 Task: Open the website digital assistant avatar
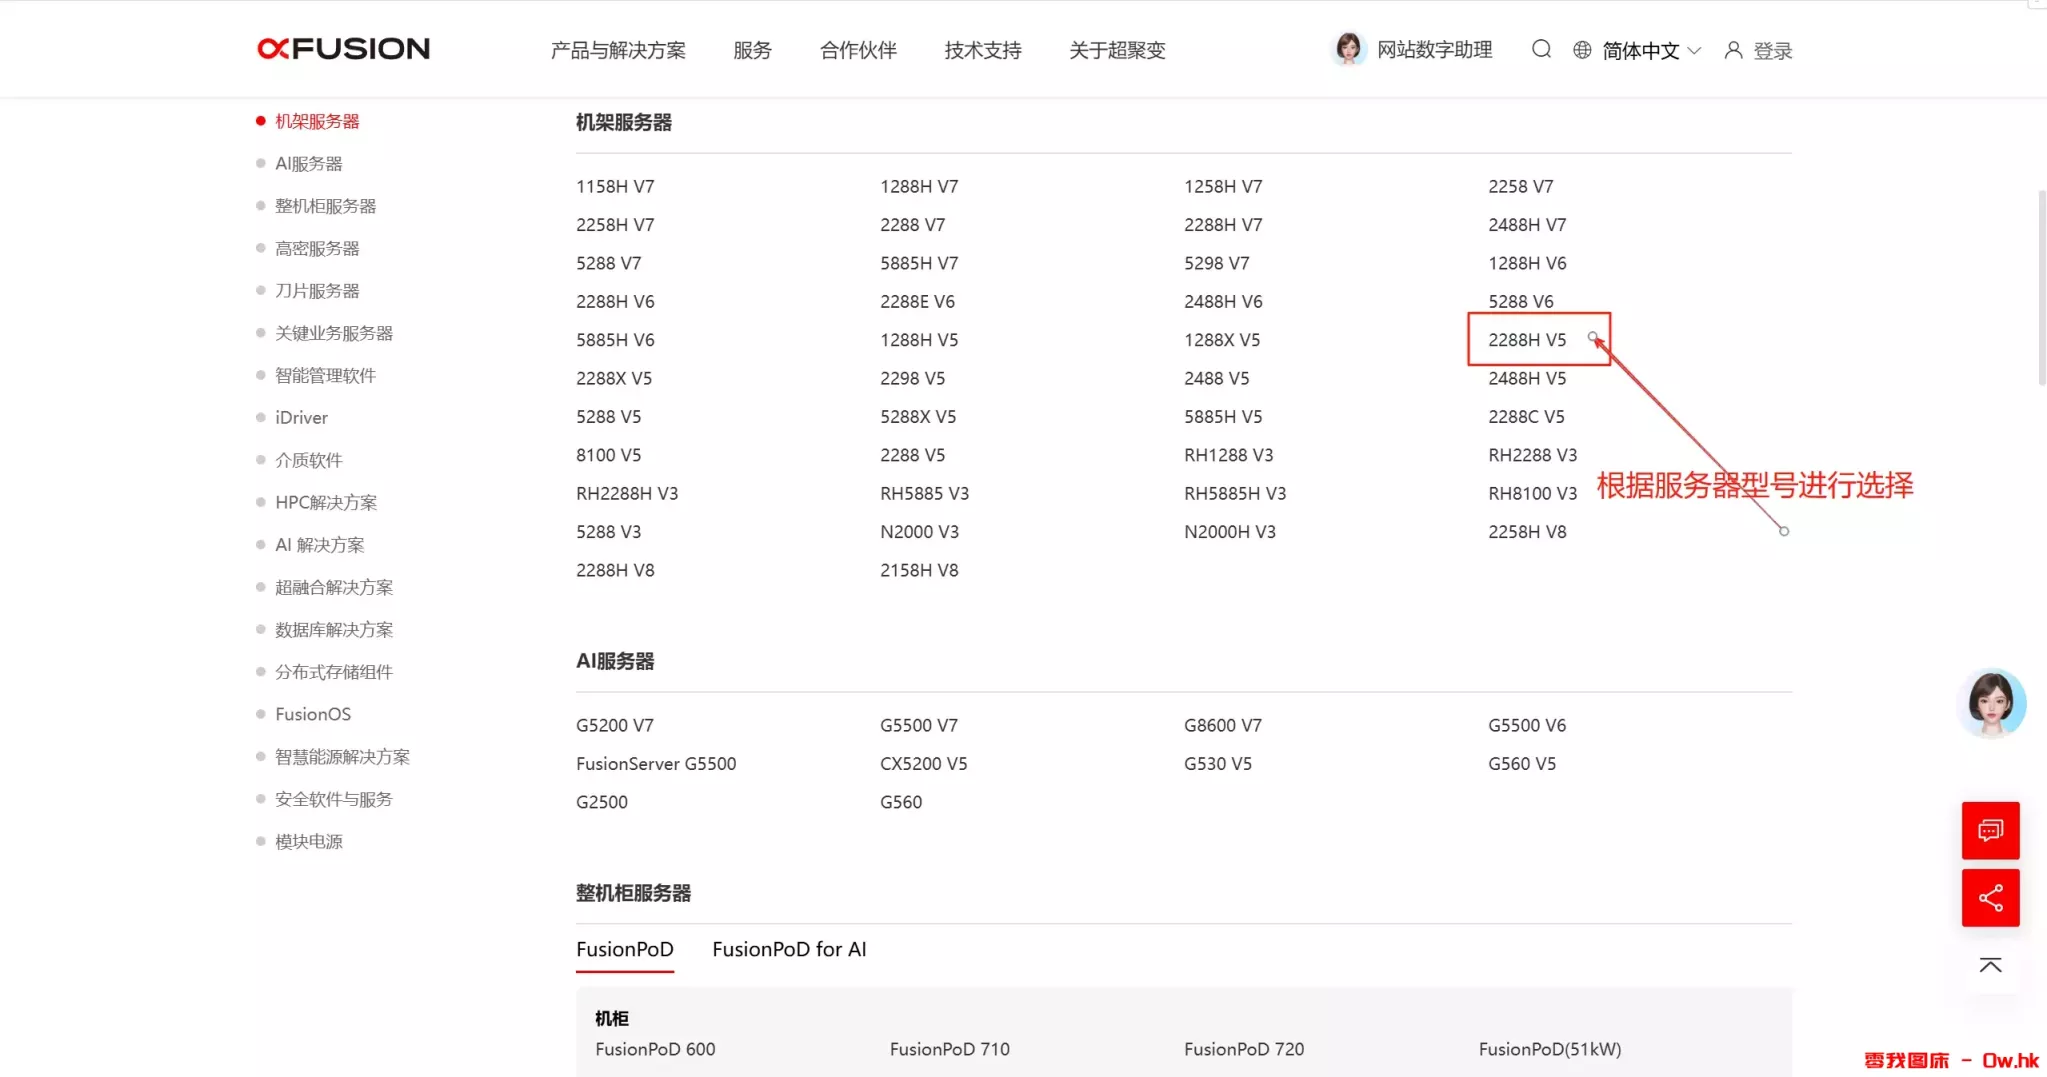tap(1348, 49)
